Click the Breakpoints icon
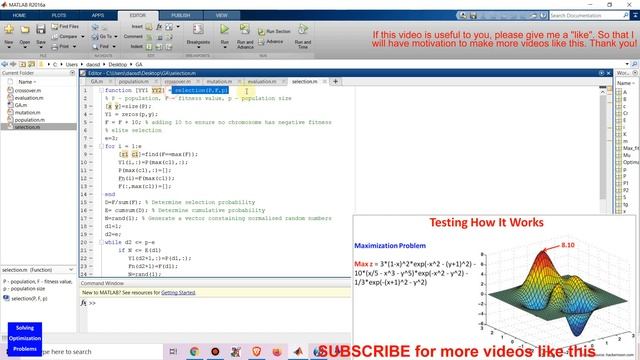The image size is (640, 360). pyautogui.click(x=198, y=29)
